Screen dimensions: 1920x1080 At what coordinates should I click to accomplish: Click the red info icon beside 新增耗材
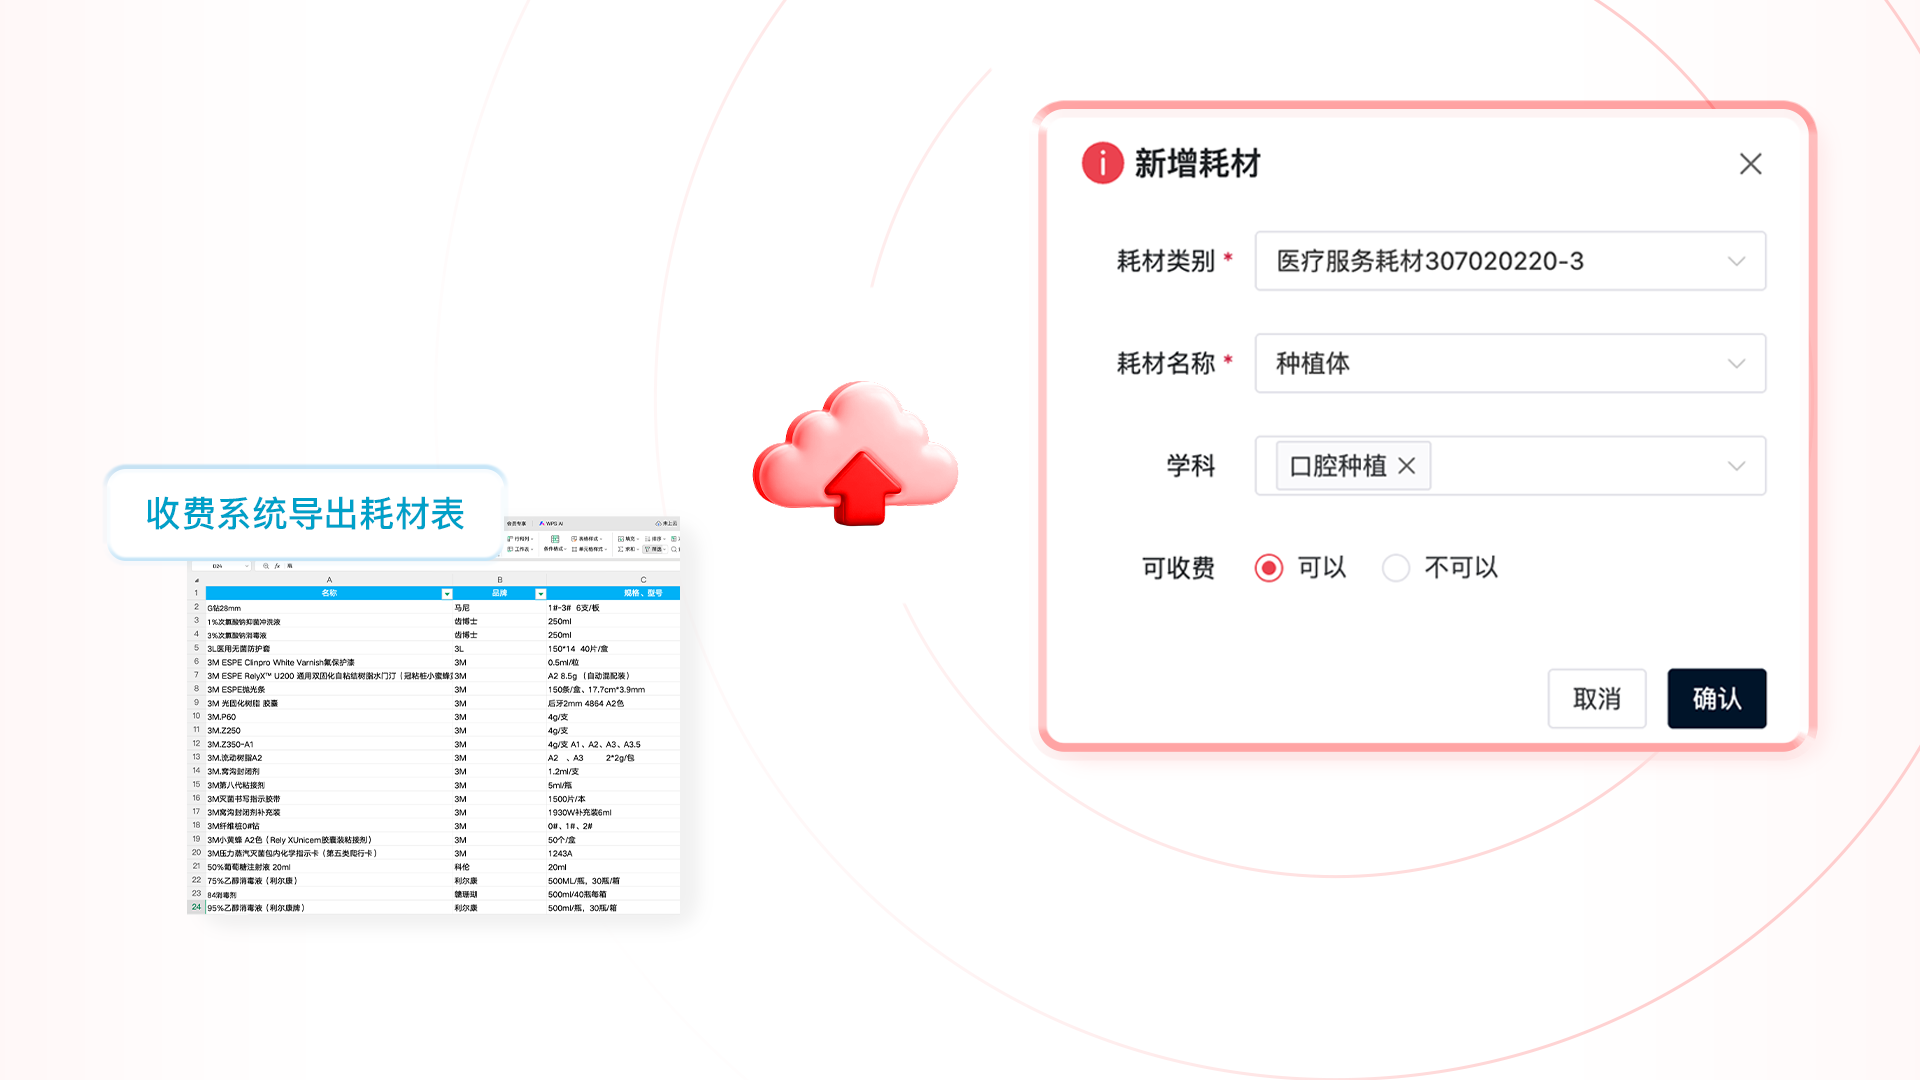coord(1103,162)
